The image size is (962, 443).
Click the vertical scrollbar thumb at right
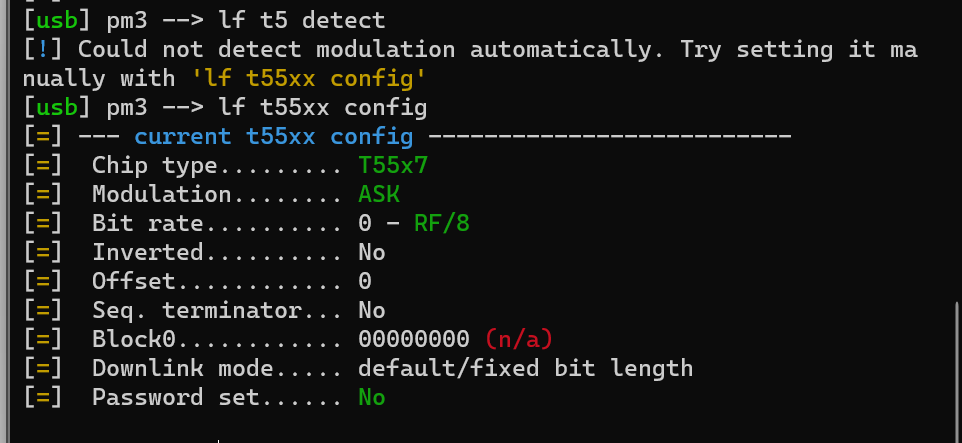click(x=958, y=372)
